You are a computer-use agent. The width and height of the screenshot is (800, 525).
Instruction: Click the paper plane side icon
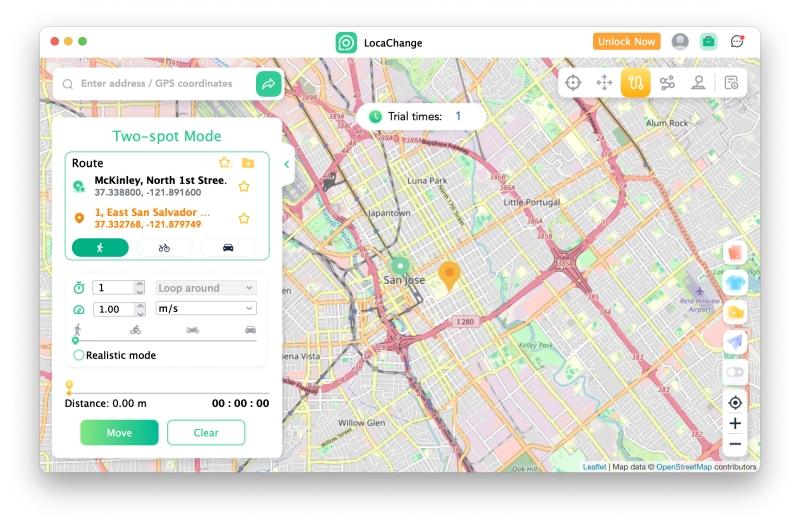coord(735,342)
